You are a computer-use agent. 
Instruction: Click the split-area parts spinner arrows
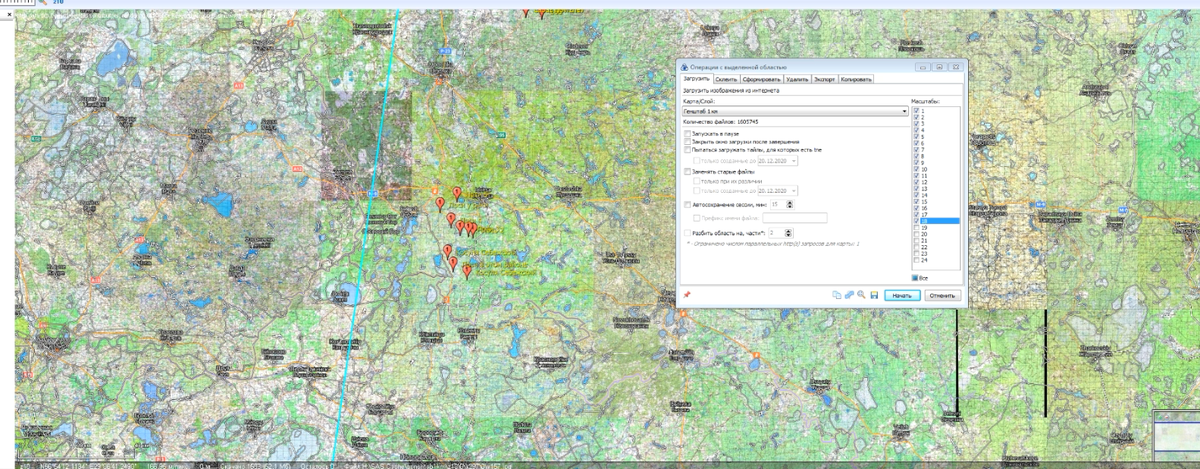pyautogui.click(x=788, y=233)
